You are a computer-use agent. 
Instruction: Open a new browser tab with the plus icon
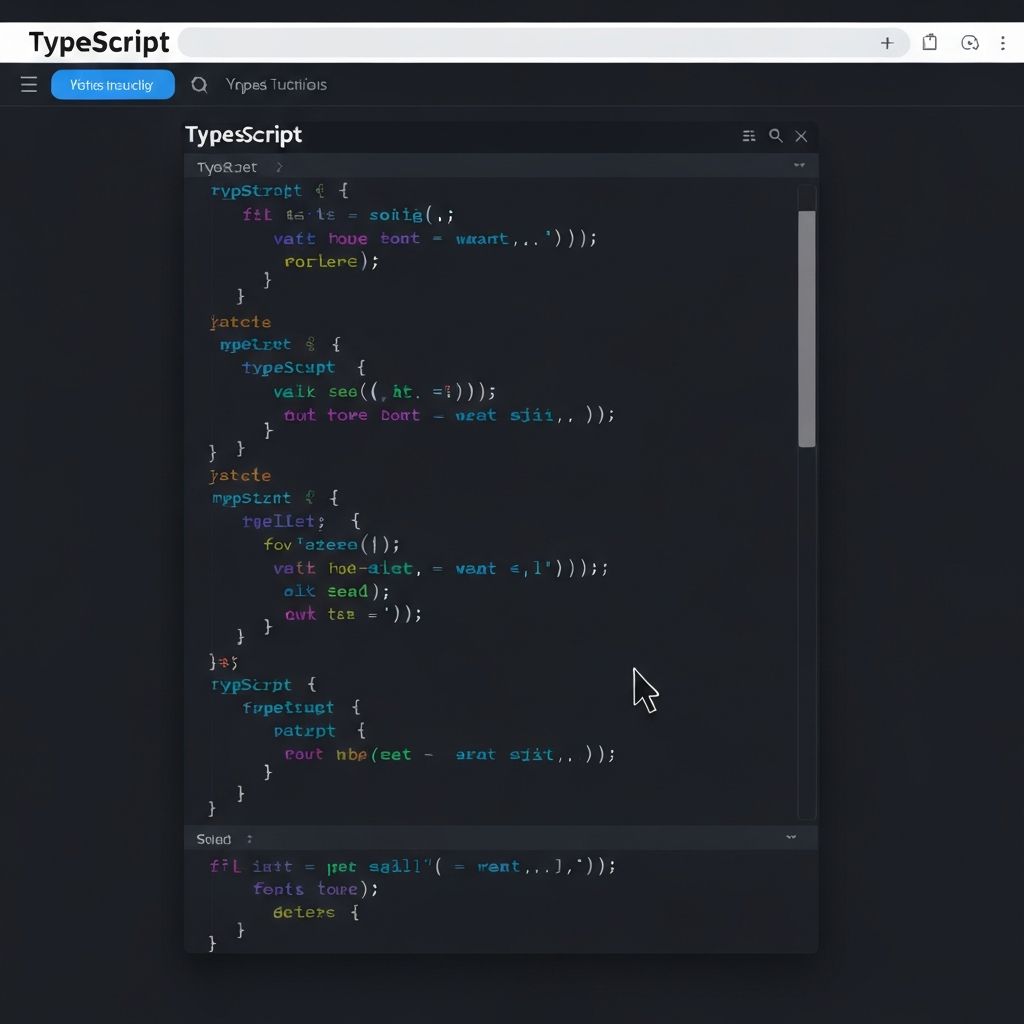click(888, 43)
